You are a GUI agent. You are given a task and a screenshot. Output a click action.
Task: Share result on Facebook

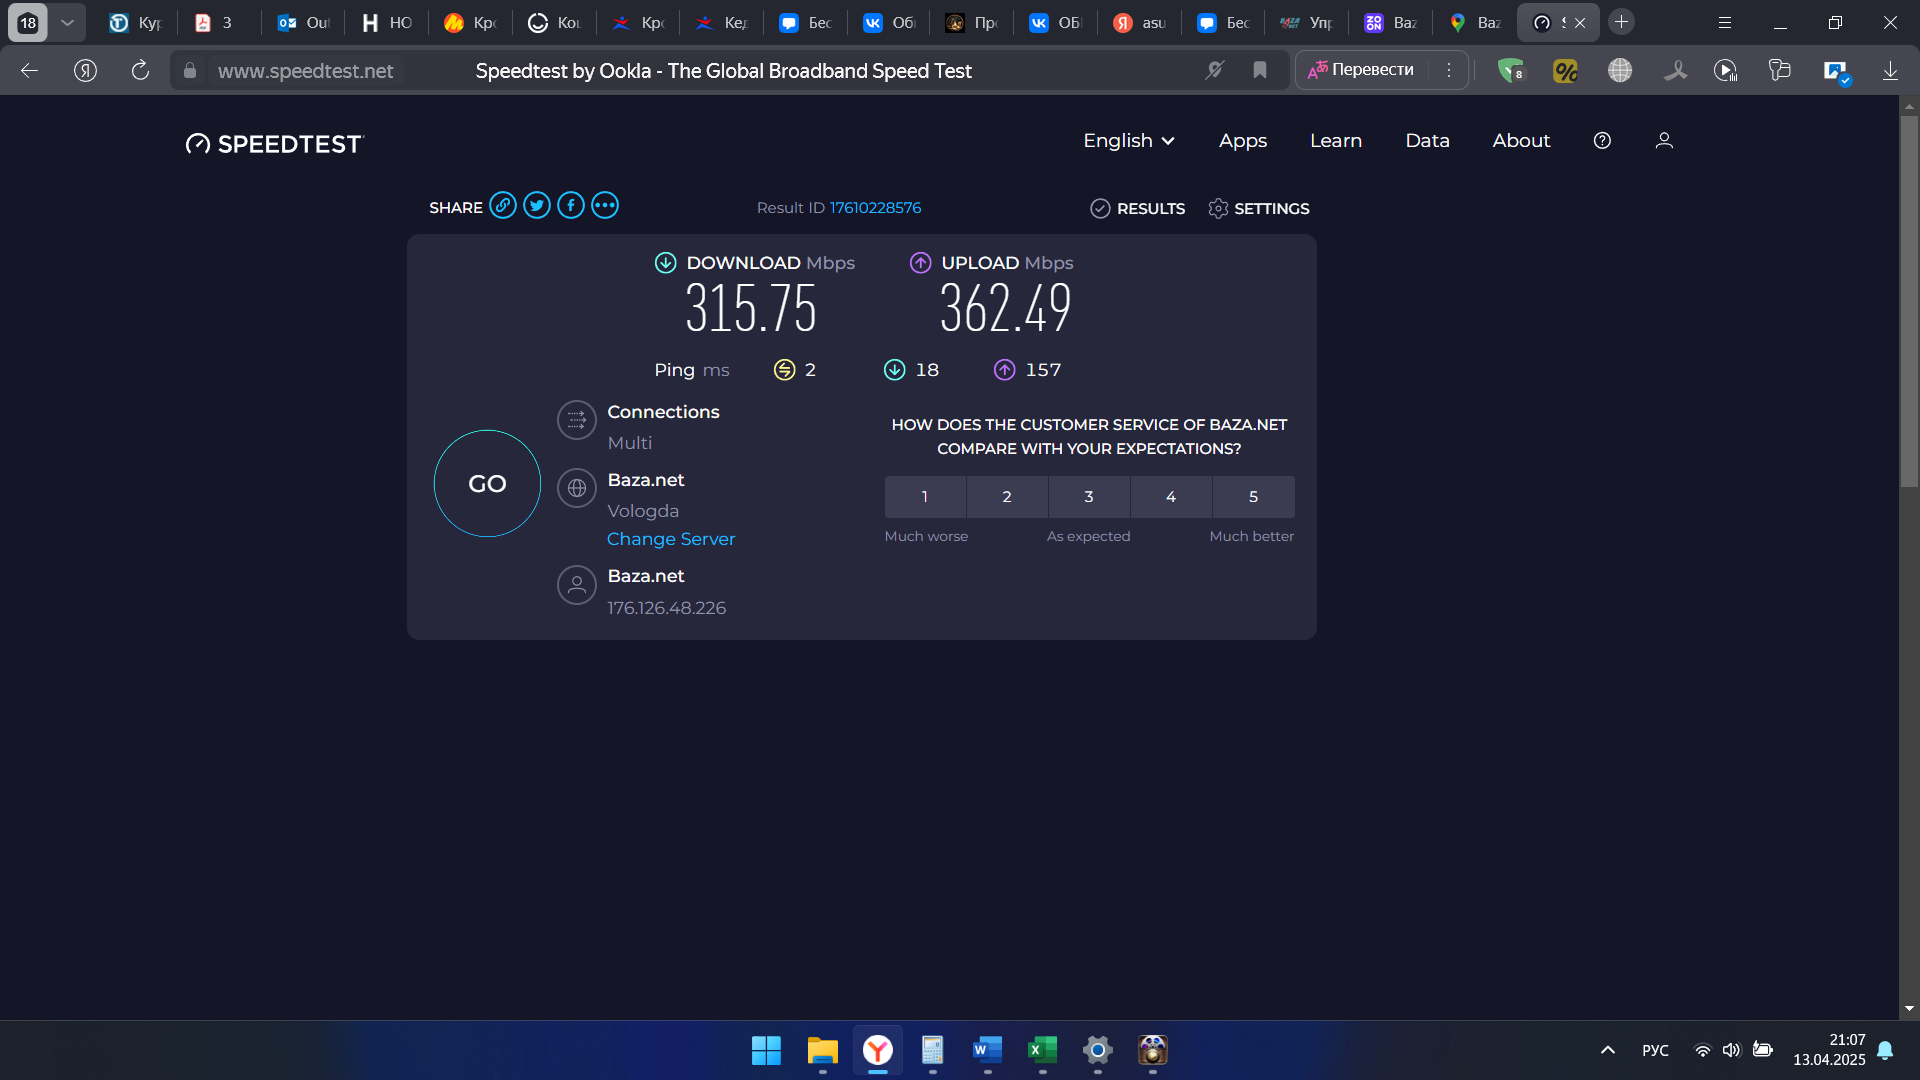point(571,206)
